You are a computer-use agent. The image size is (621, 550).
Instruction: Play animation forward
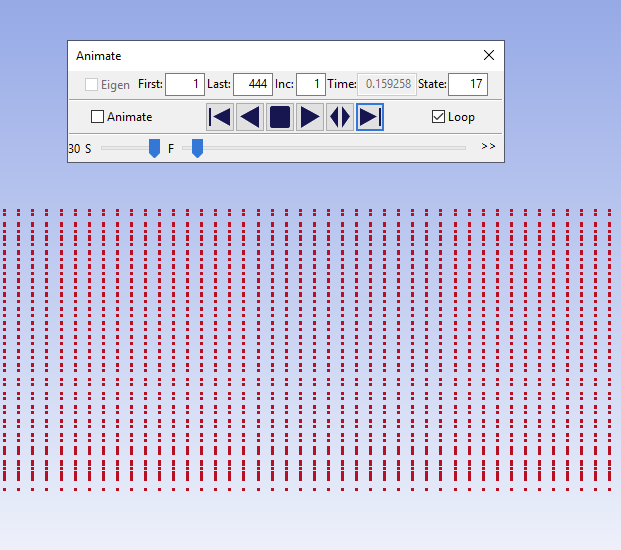(x=310, y=117)
